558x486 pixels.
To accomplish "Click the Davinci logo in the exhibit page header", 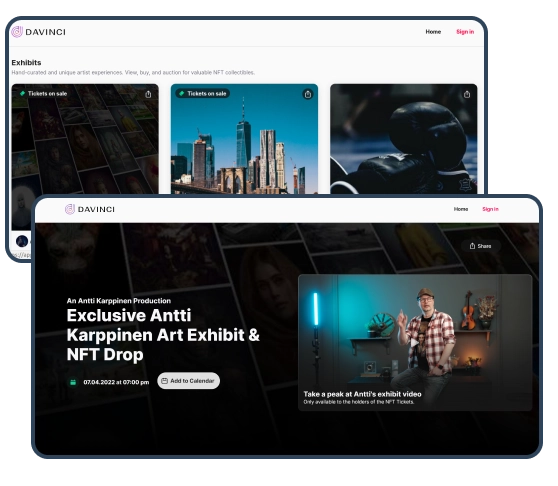I will 90,209.
